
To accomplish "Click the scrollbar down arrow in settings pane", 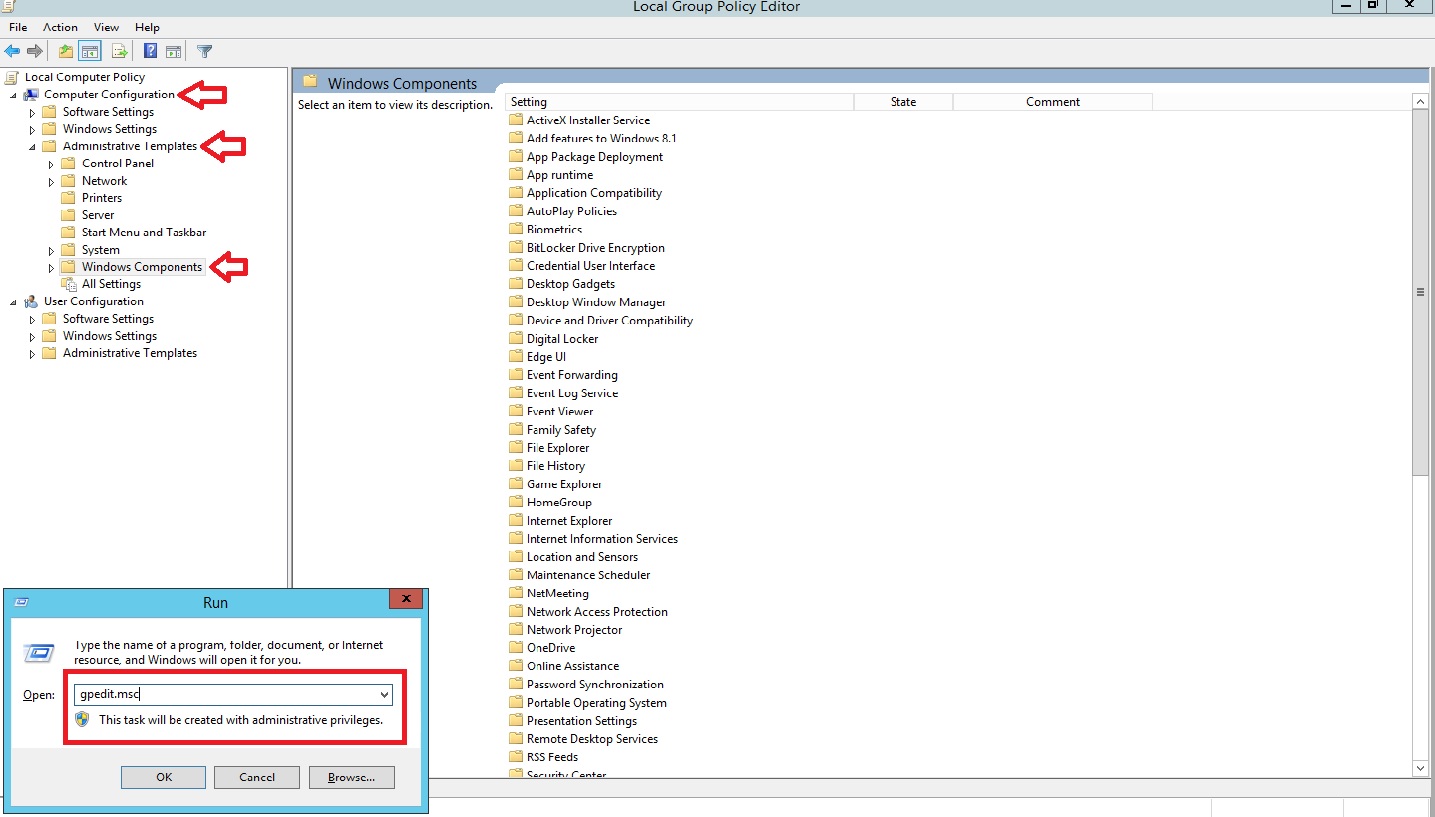I will tap(1420, 767).
